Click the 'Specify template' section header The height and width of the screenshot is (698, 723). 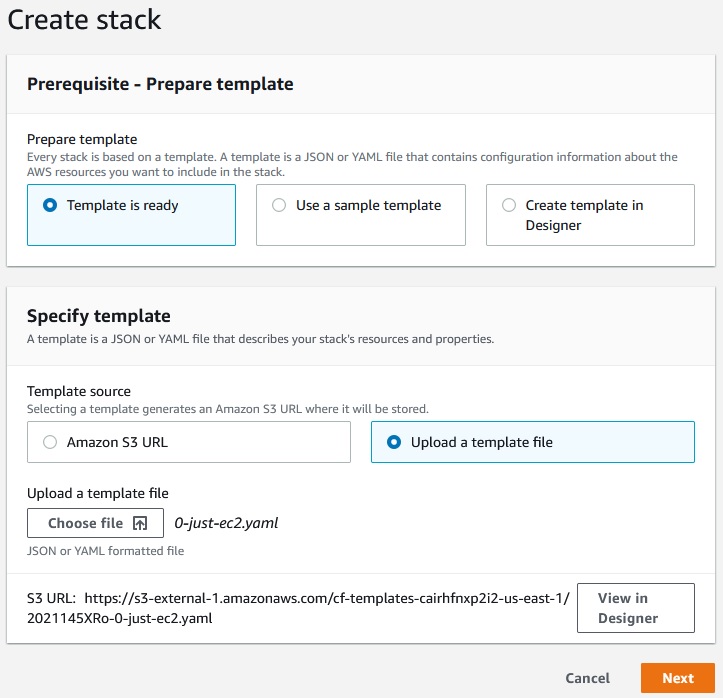pyautogui.click(x=99, y=316)
